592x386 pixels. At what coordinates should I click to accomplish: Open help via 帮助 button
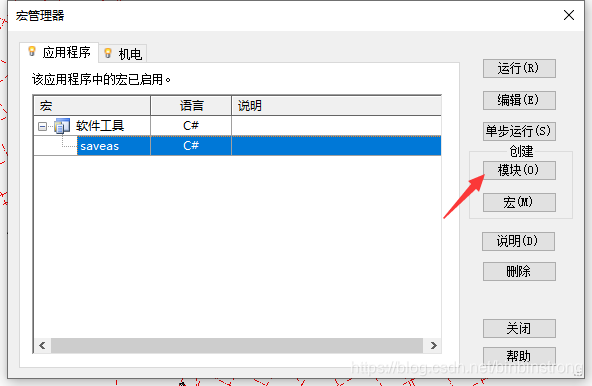[x=519, y=356]
